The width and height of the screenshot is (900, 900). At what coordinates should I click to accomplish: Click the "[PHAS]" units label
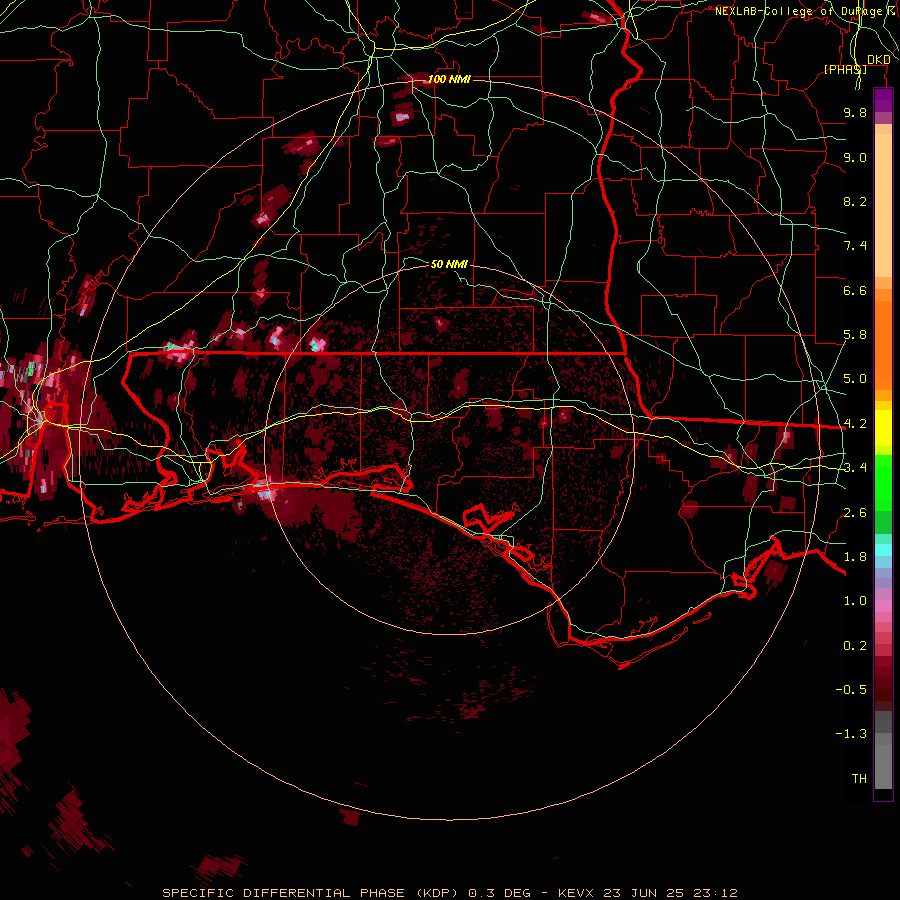pyautogui.click(x=845, y=69)
